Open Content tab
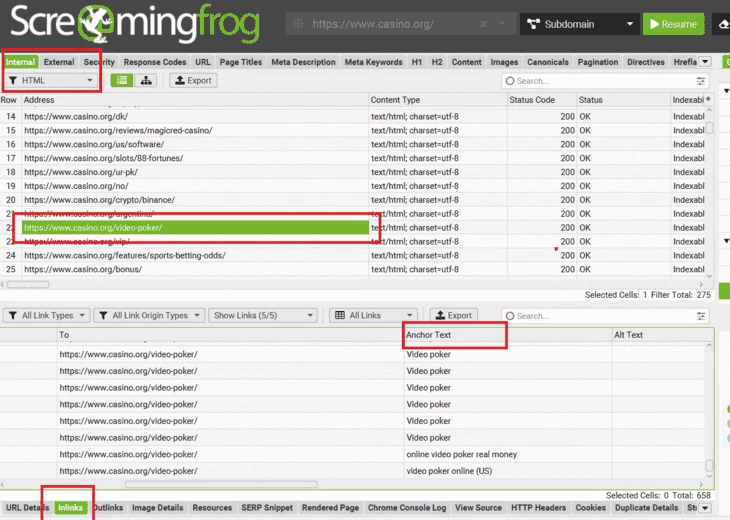This screenshot has height=520, width=730. tap(466, 62)
